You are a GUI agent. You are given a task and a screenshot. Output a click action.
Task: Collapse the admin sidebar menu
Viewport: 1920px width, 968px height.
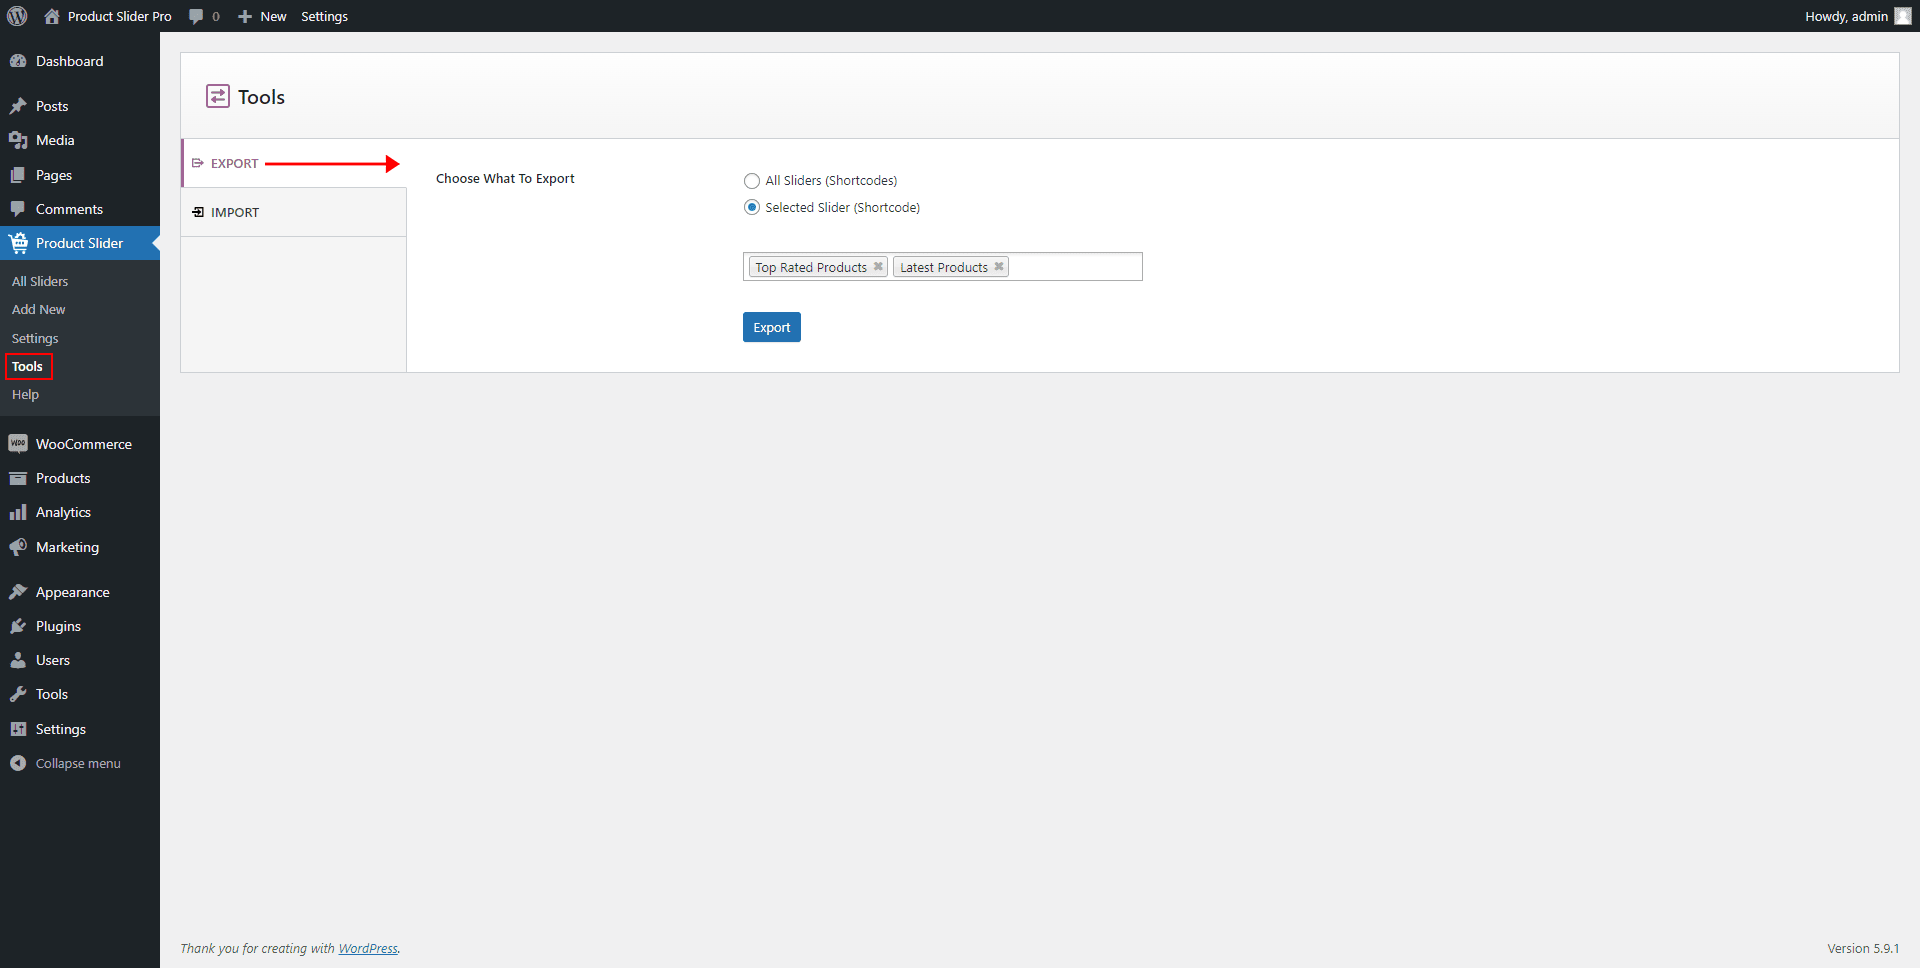pos(66,763)
